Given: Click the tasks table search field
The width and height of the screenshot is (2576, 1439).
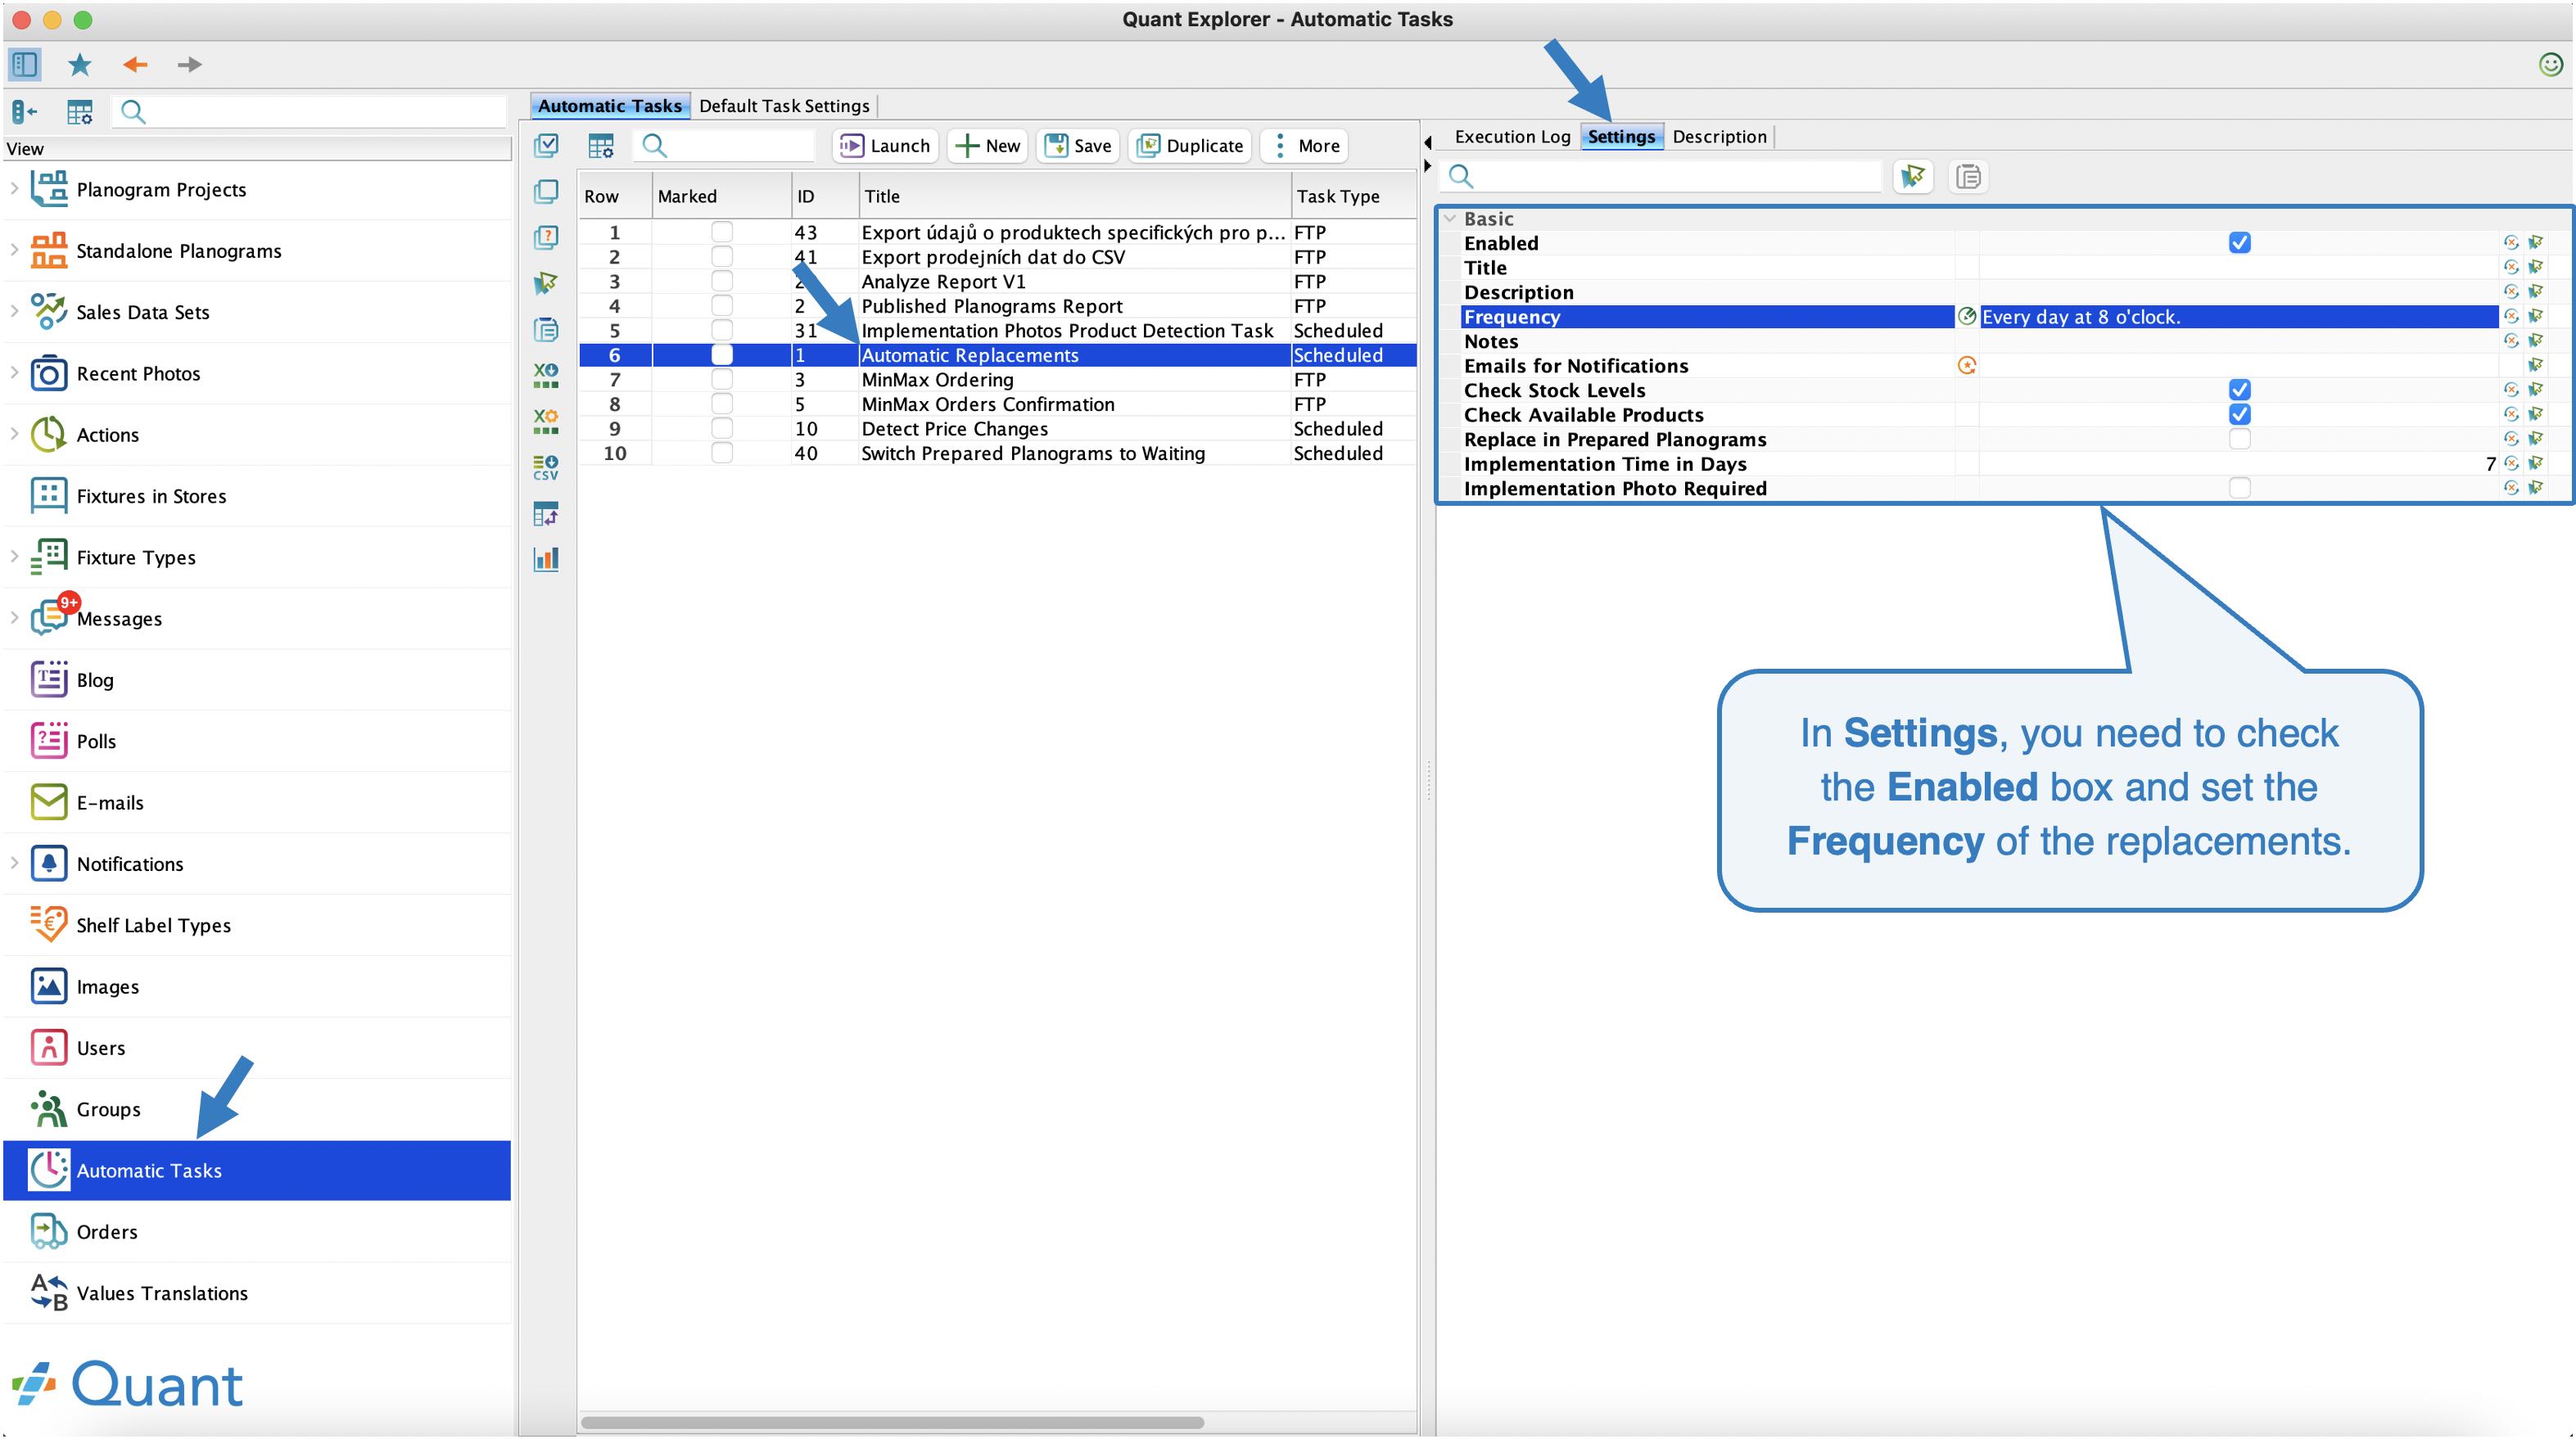Looking at the screenshot, I should pyautogui.click(x=724, y=146).
